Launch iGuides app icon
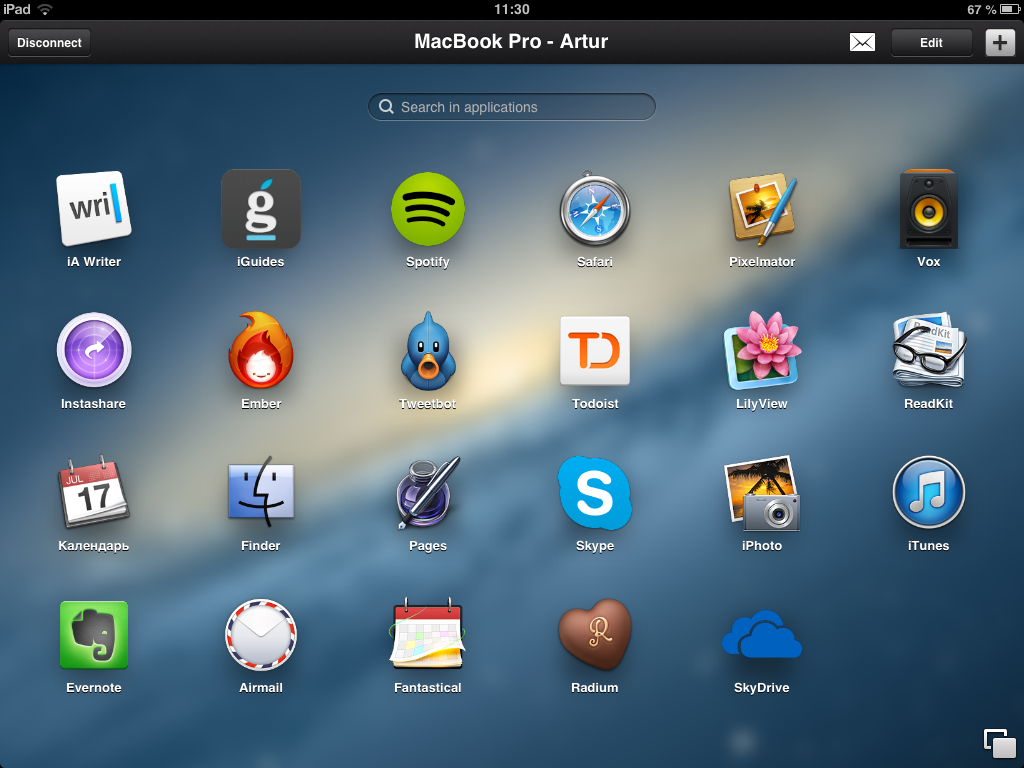Image resolution: width=1024 pixels, height=768 pixels. click(261, 208)
